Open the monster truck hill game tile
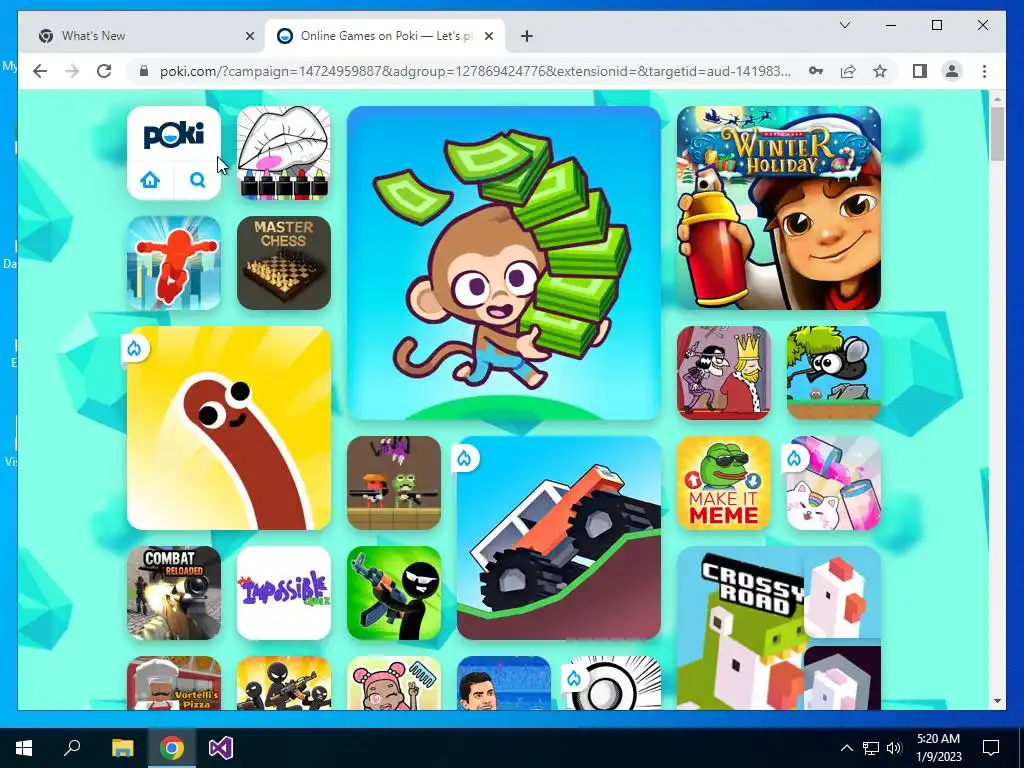 point(558,538)
